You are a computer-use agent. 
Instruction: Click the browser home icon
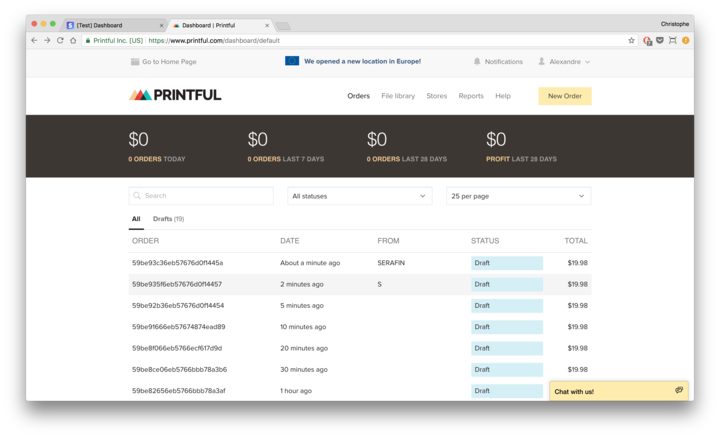pos(73,40)
